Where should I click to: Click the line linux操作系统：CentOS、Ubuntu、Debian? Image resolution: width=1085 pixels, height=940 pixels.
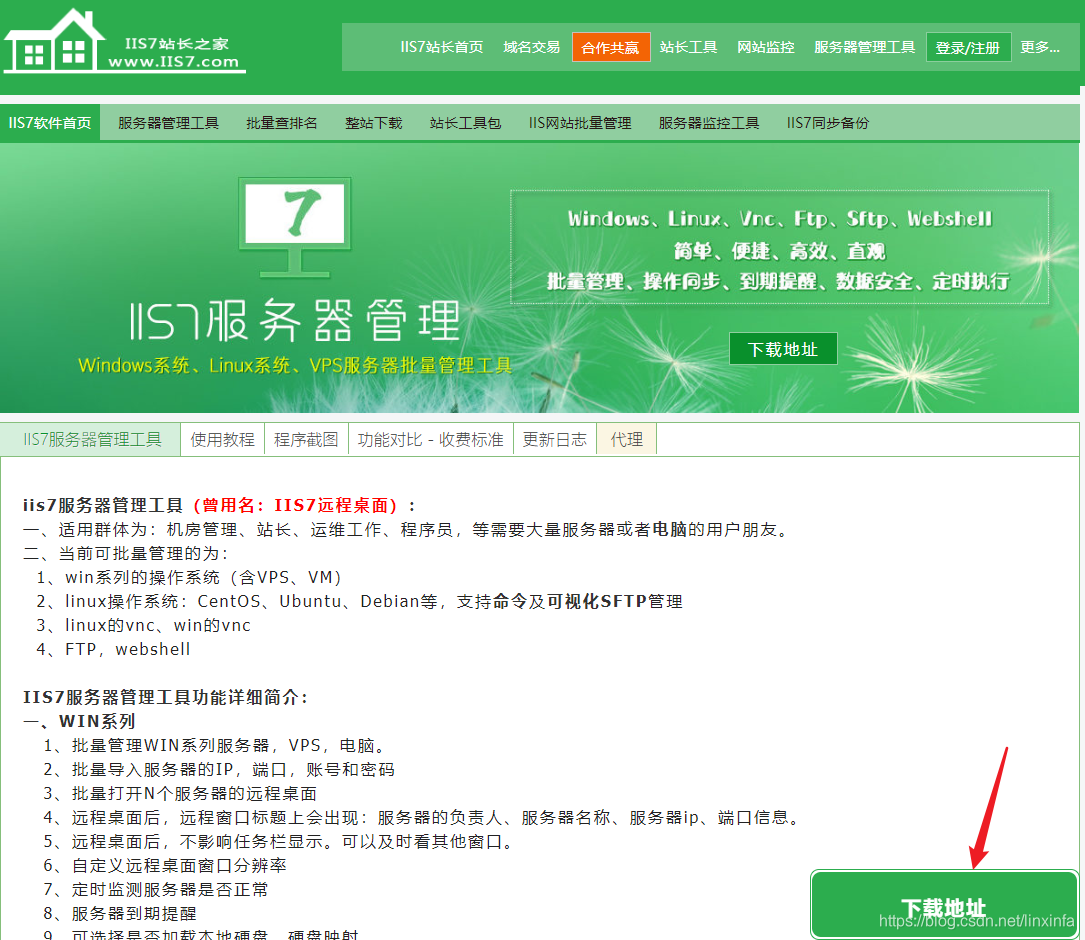360,602
